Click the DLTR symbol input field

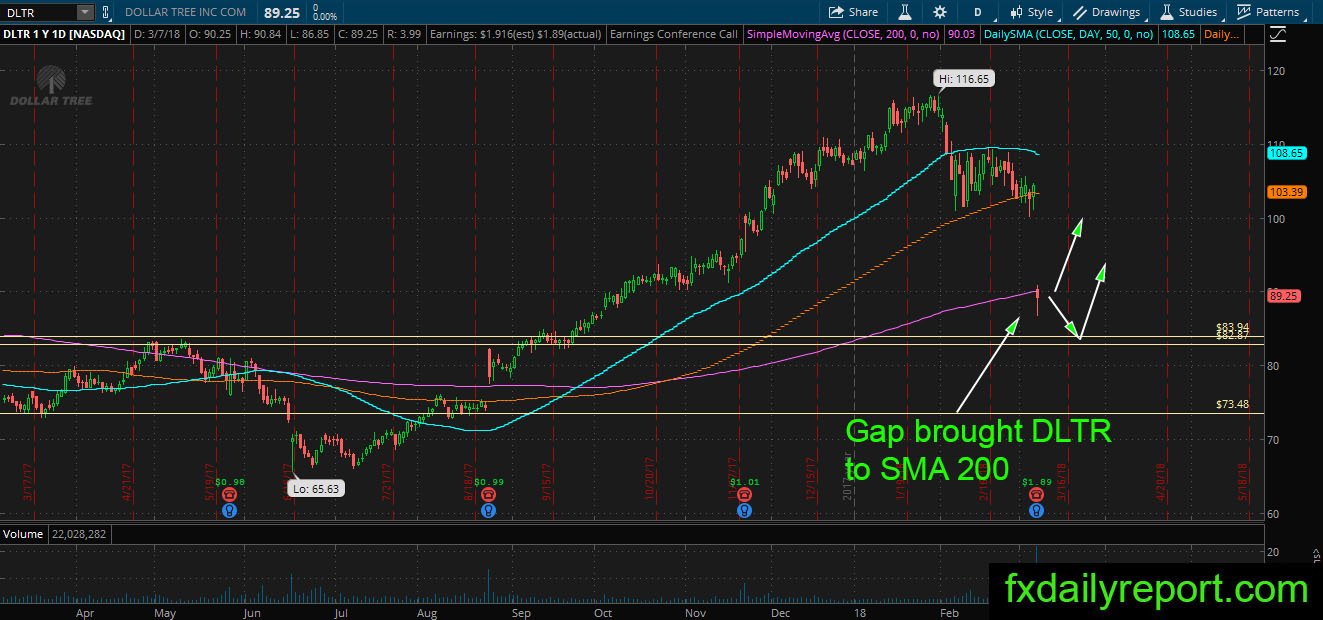38,12
